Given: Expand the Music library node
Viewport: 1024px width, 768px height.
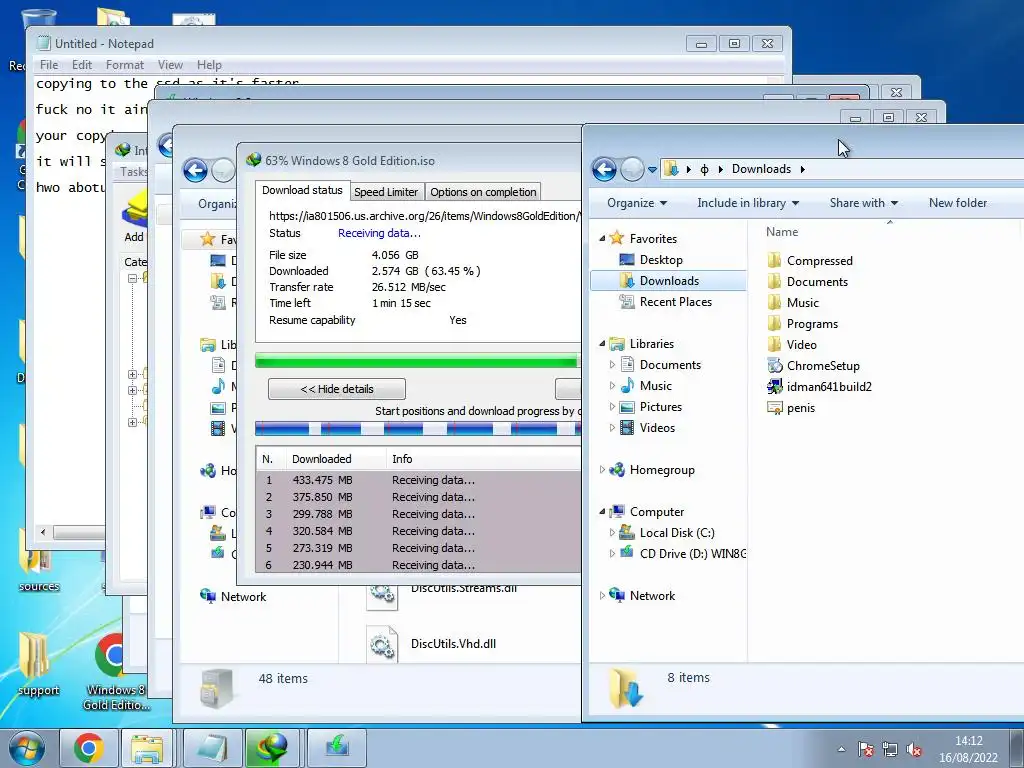Looking at the screenshot, I should point(612,386).
